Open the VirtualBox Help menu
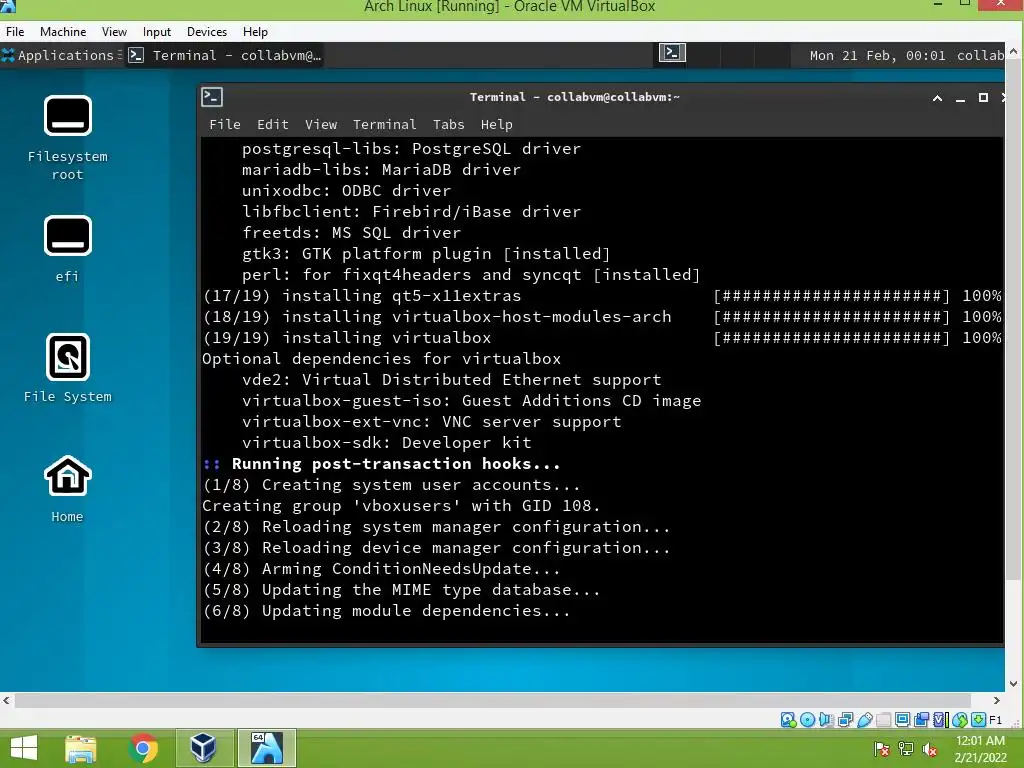Image resolution: width=1024 pixels, height=768 pixels. pos(255,31)
